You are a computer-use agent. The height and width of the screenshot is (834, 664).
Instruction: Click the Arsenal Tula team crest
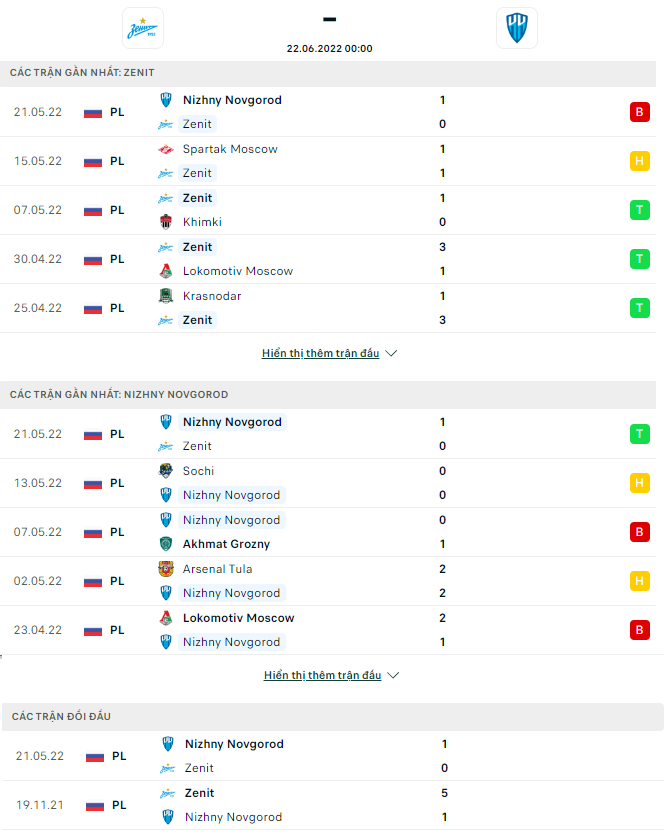[166, 569]
